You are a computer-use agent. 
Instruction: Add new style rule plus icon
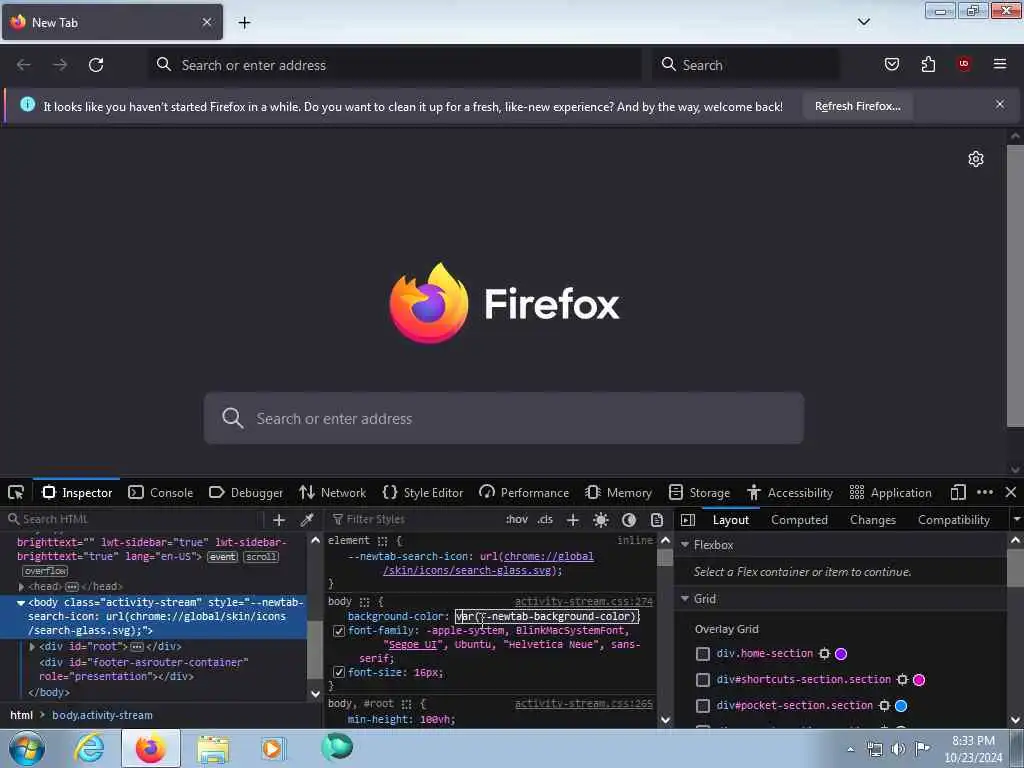[x=573, y=520]
